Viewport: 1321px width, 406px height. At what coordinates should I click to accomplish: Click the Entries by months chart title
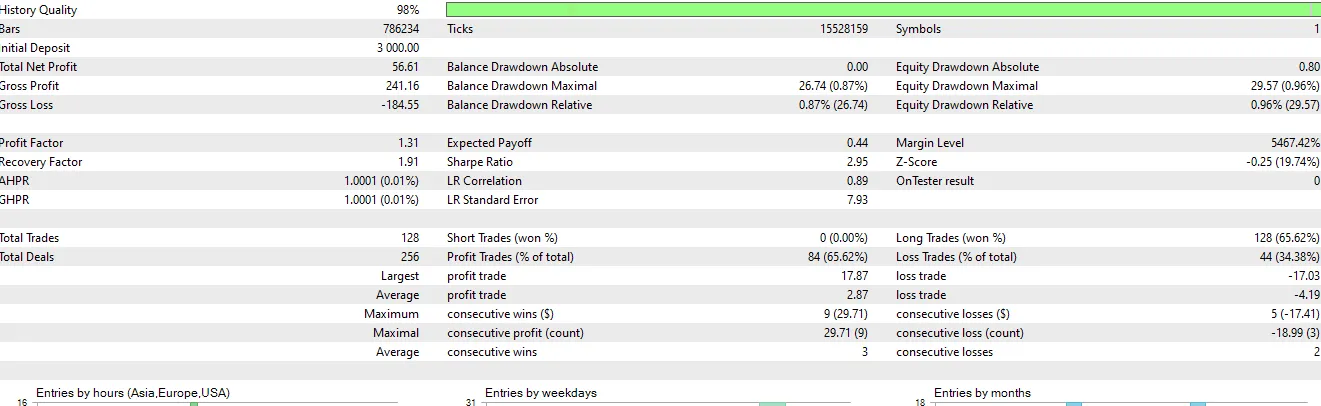pyautogui.click(x=982, y=393)
